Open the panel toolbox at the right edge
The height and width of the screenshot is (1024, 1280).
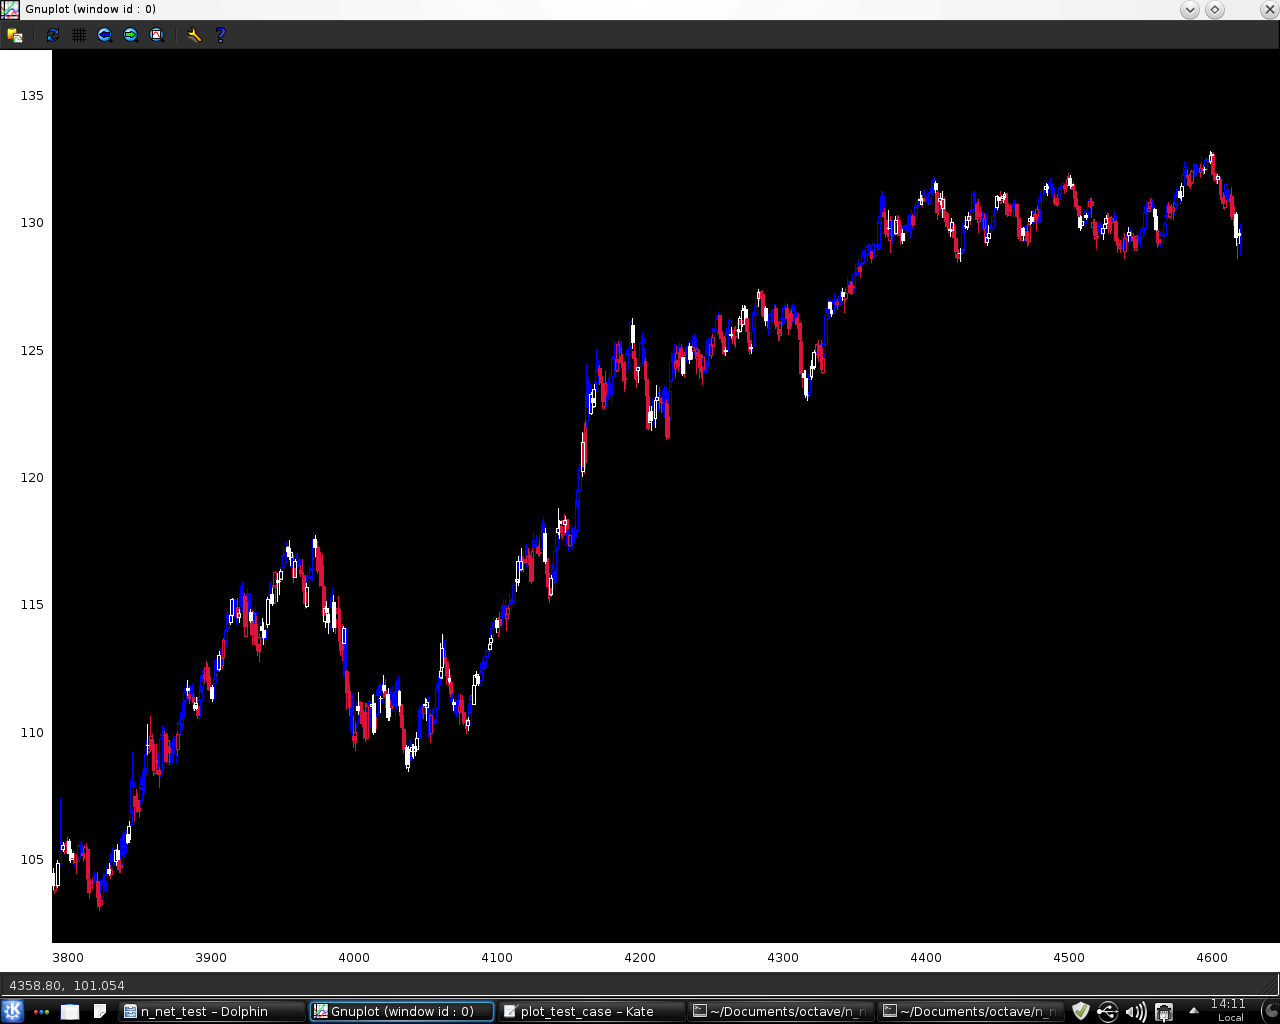tap(1270, 1011)
